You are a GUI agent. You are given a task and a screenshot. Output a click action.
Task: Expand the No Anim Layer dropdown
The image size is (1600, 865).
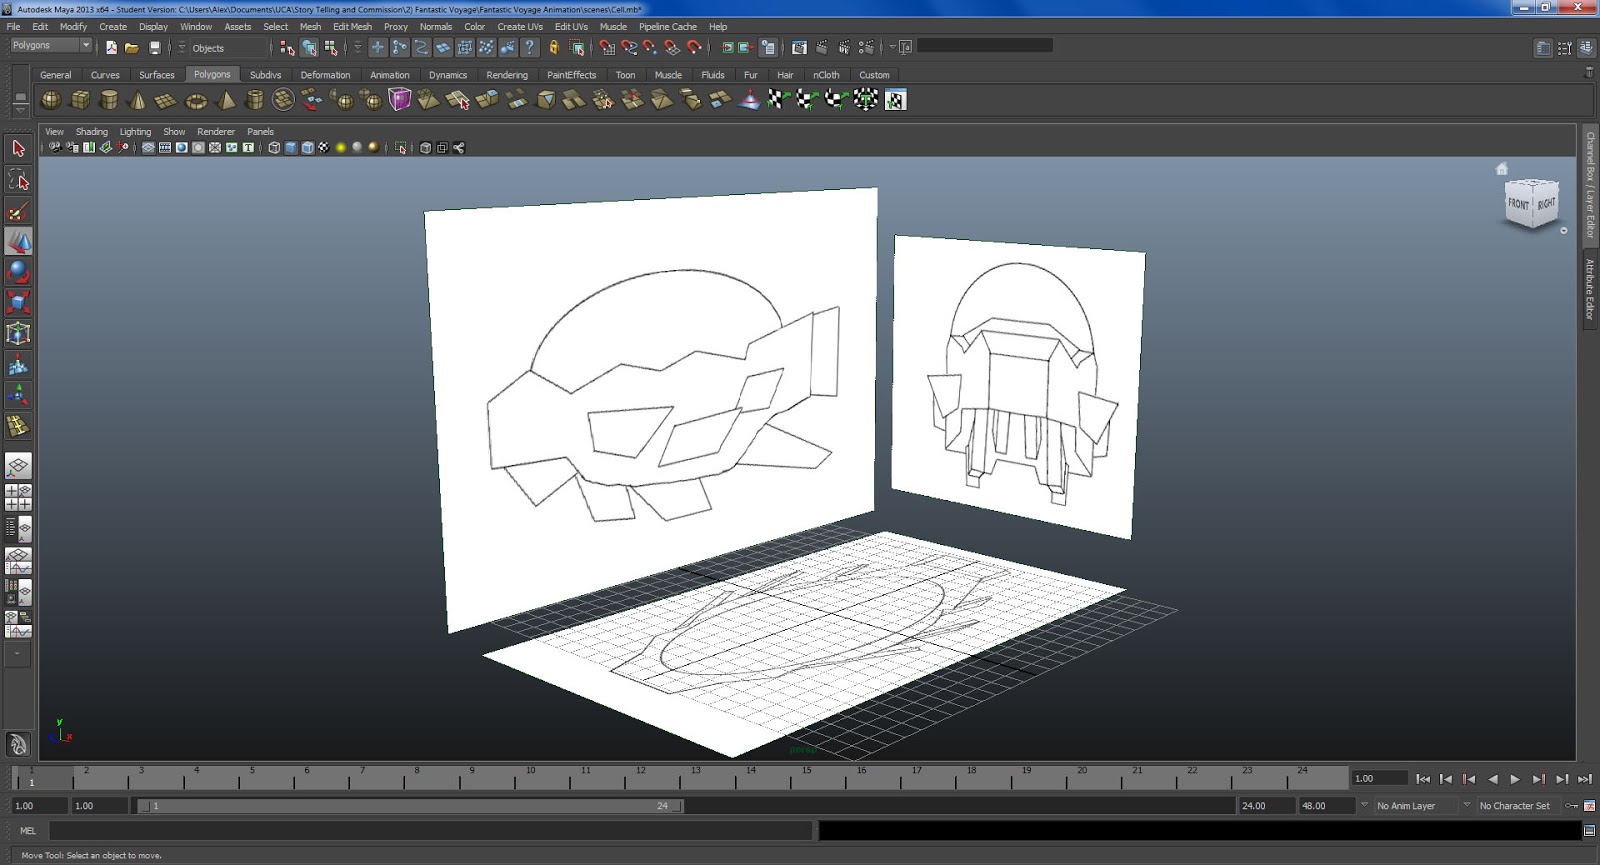coord(1364,805)
